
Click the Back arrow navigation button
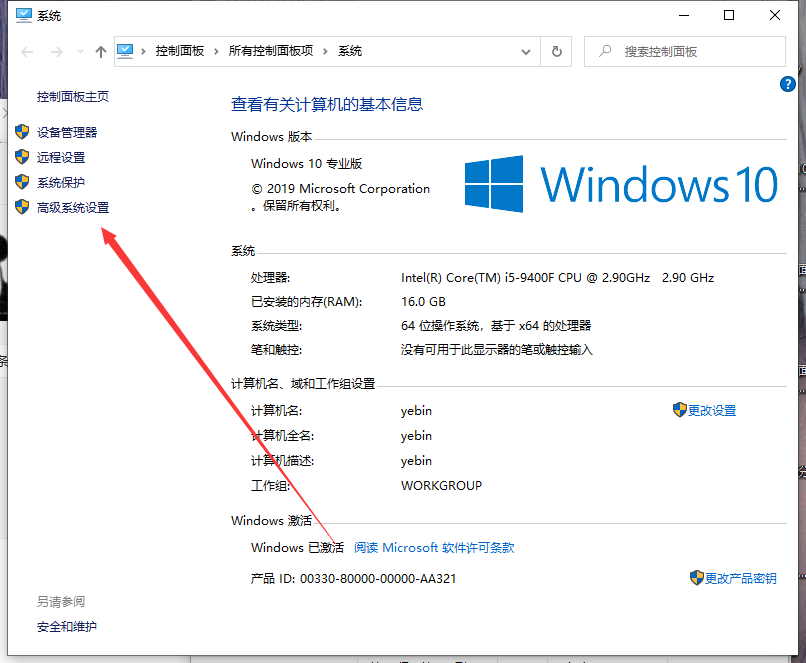pyautogui.click(x=27, y=52)
